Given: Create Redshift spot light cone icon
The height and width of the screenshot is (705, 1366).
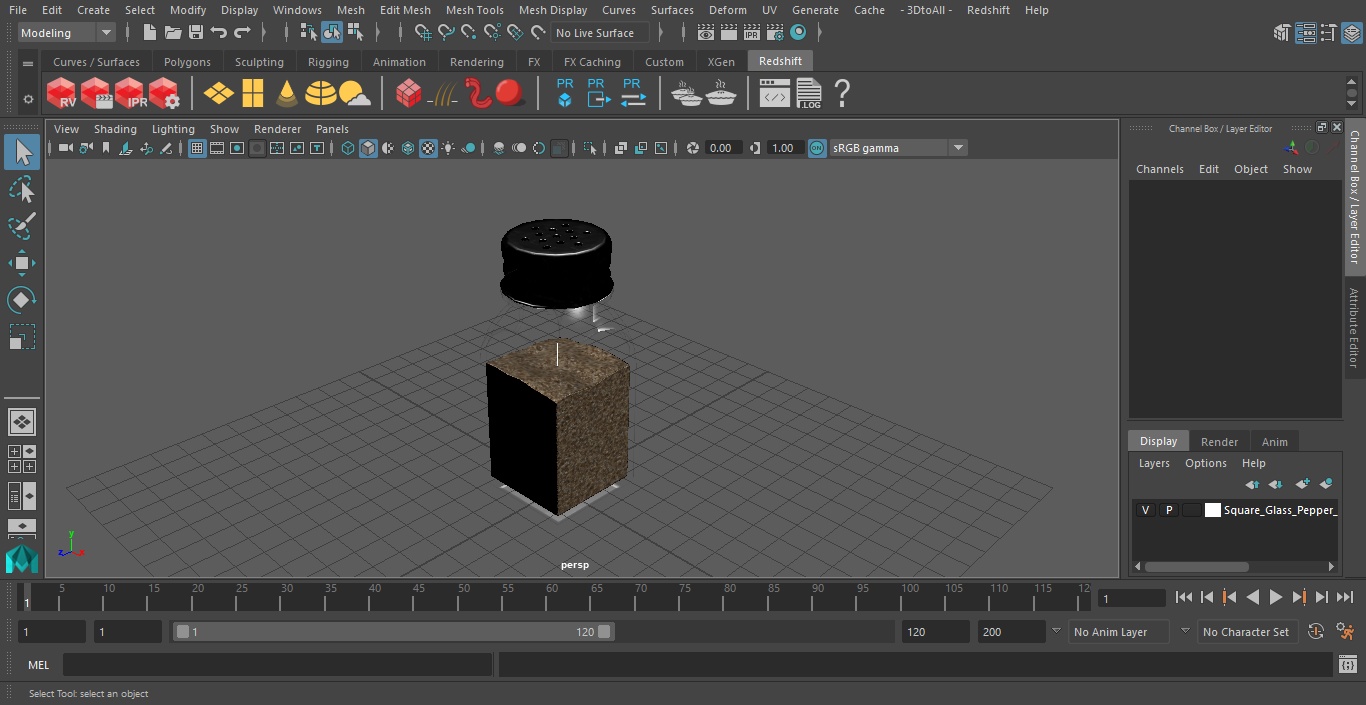Looking at the screenshot, I should click(287, 94).
